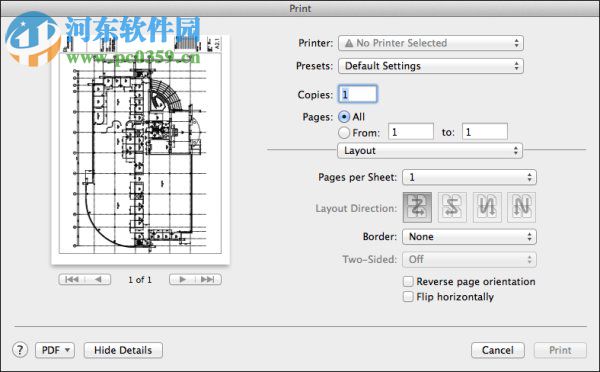This screenshot has height=372, width=600.
Task: Open the PDF menu button
Action: point(55,350)
